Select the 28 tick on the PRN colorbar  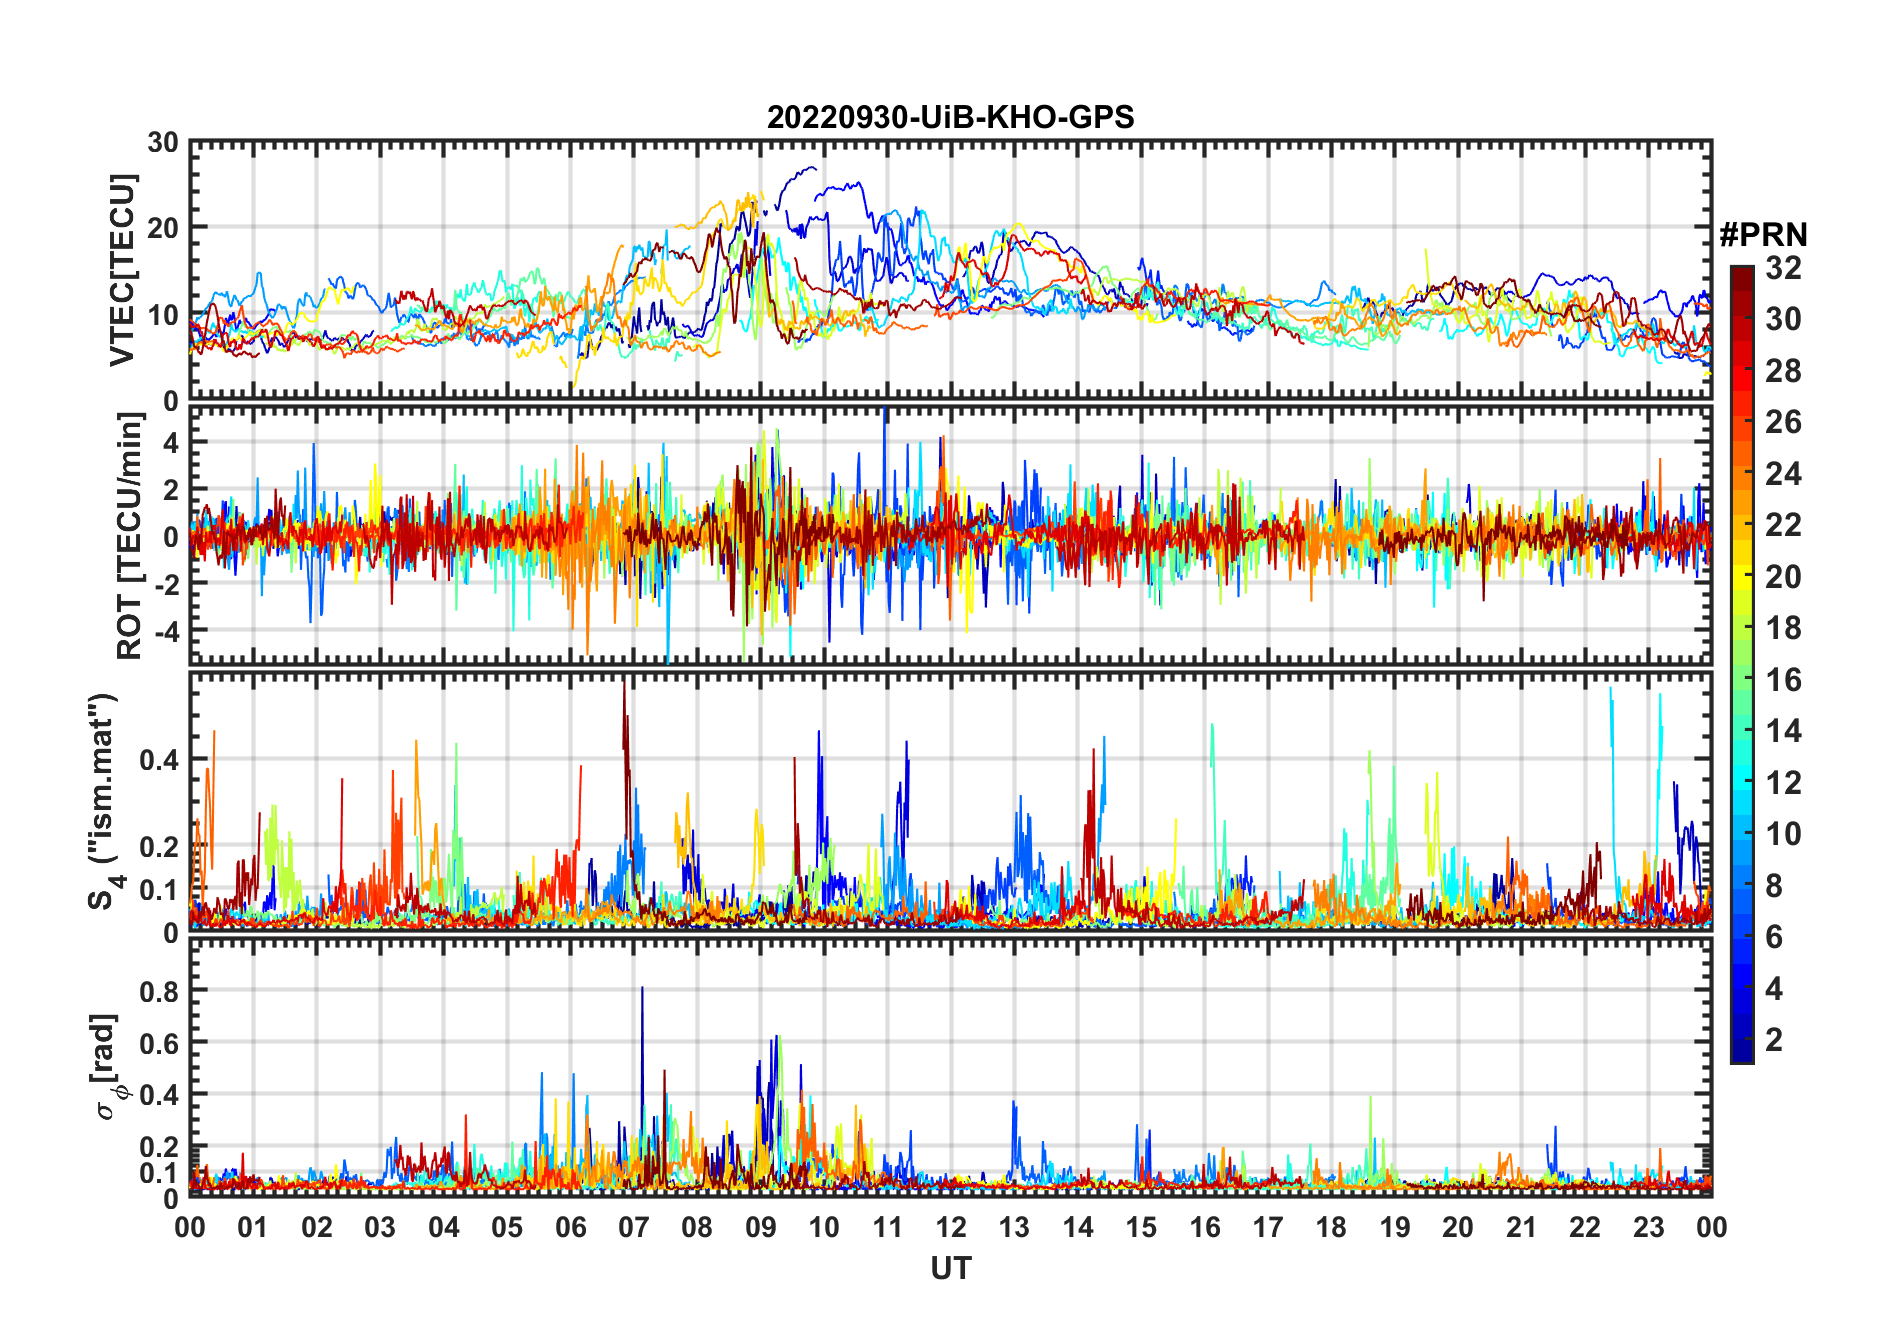pos(1783,371)
